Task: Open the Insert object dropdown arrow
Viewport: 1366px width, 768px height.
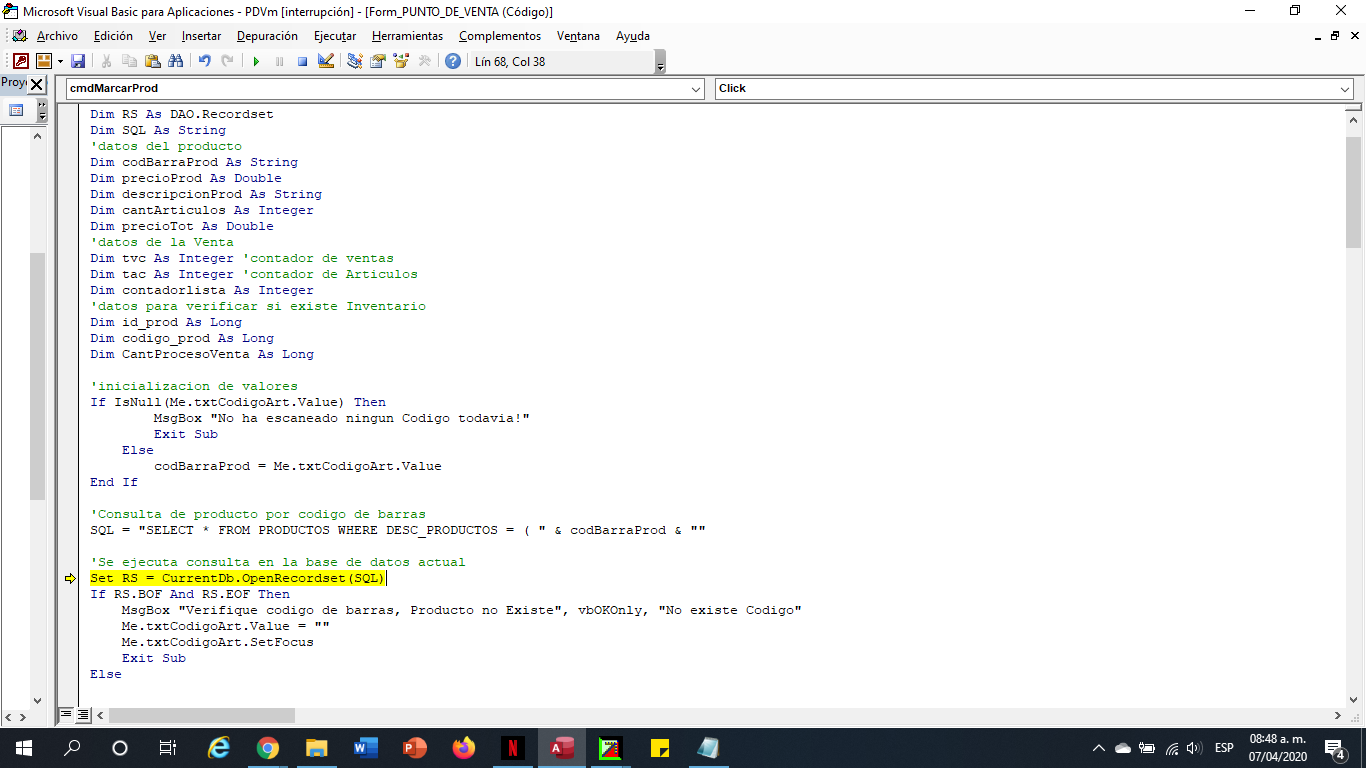Action: click(60, 61)
